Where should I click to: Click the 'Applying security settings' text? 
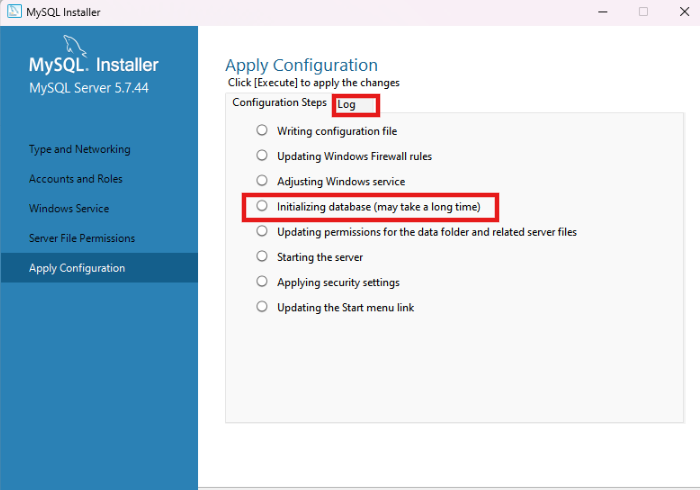[x=338, y=282]
